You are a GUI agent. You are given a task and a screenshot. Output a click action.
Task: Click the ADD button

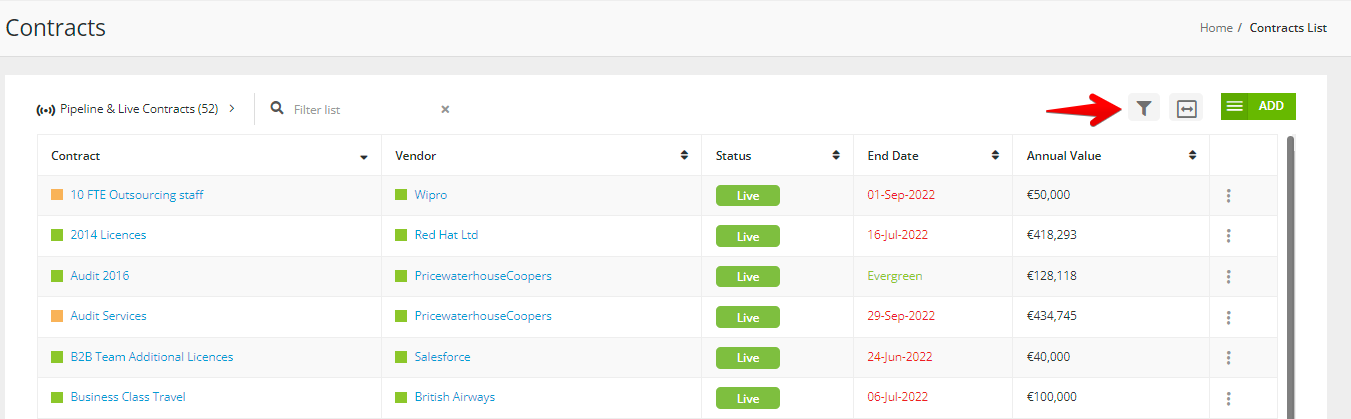coord(1272,106)
